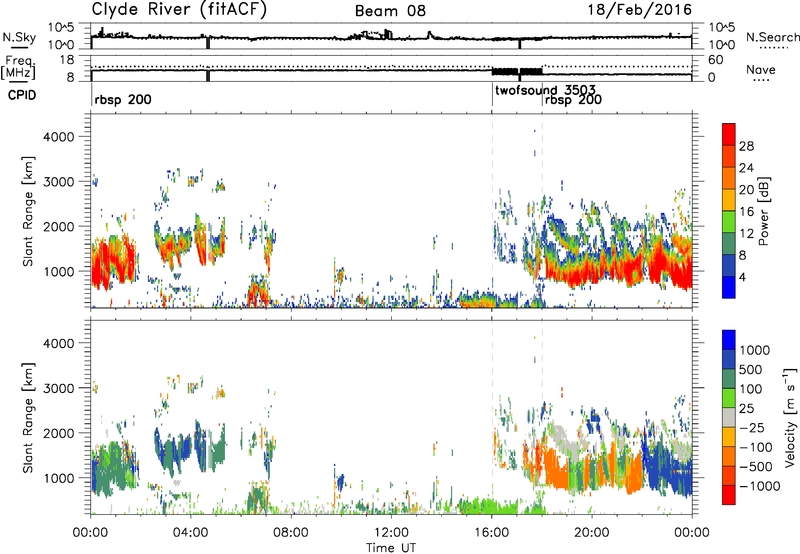Select the 'Freq. [MHz]' axis label
Image resolution: width=800 pixels, height=554 pixels.
[18, 68]
